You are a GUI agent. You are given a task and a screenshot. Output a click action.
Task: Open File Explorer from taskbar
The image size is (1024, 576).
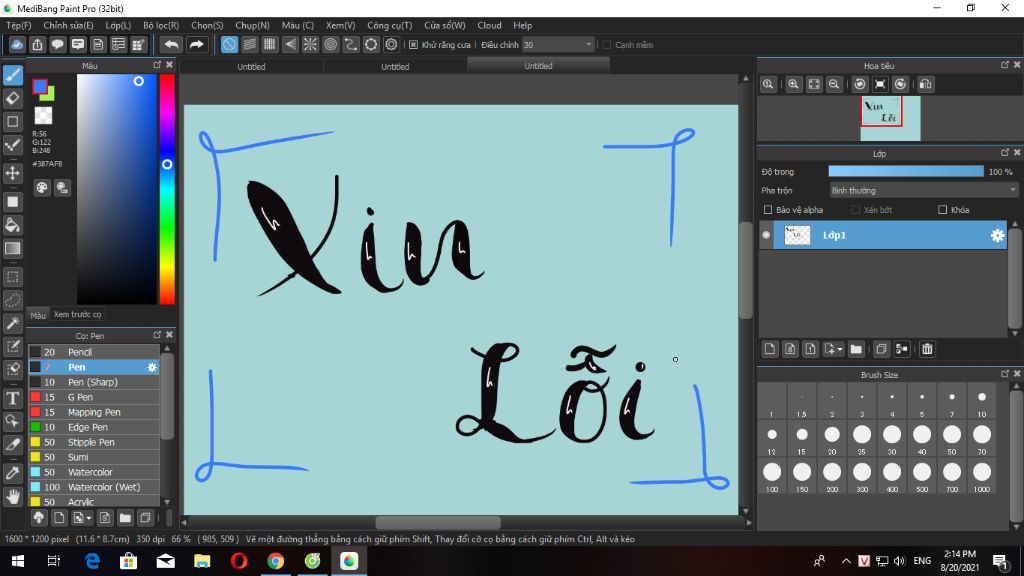click(x=202, y=561)
